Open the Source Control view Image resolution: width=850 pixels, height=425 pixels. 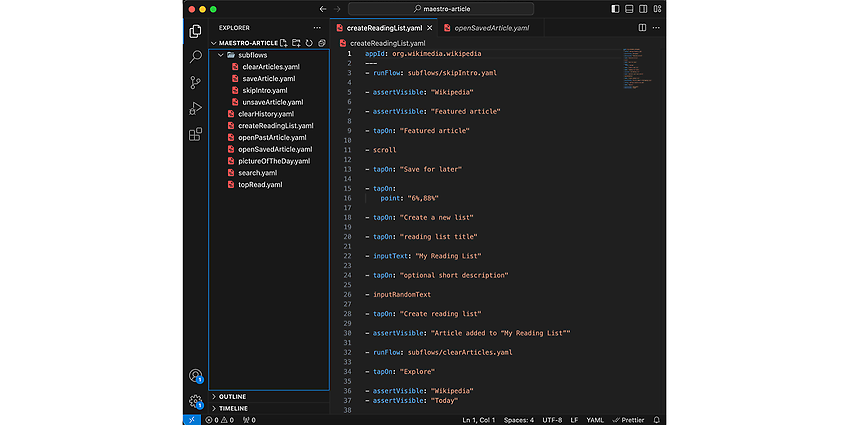(x=195, y=82)
